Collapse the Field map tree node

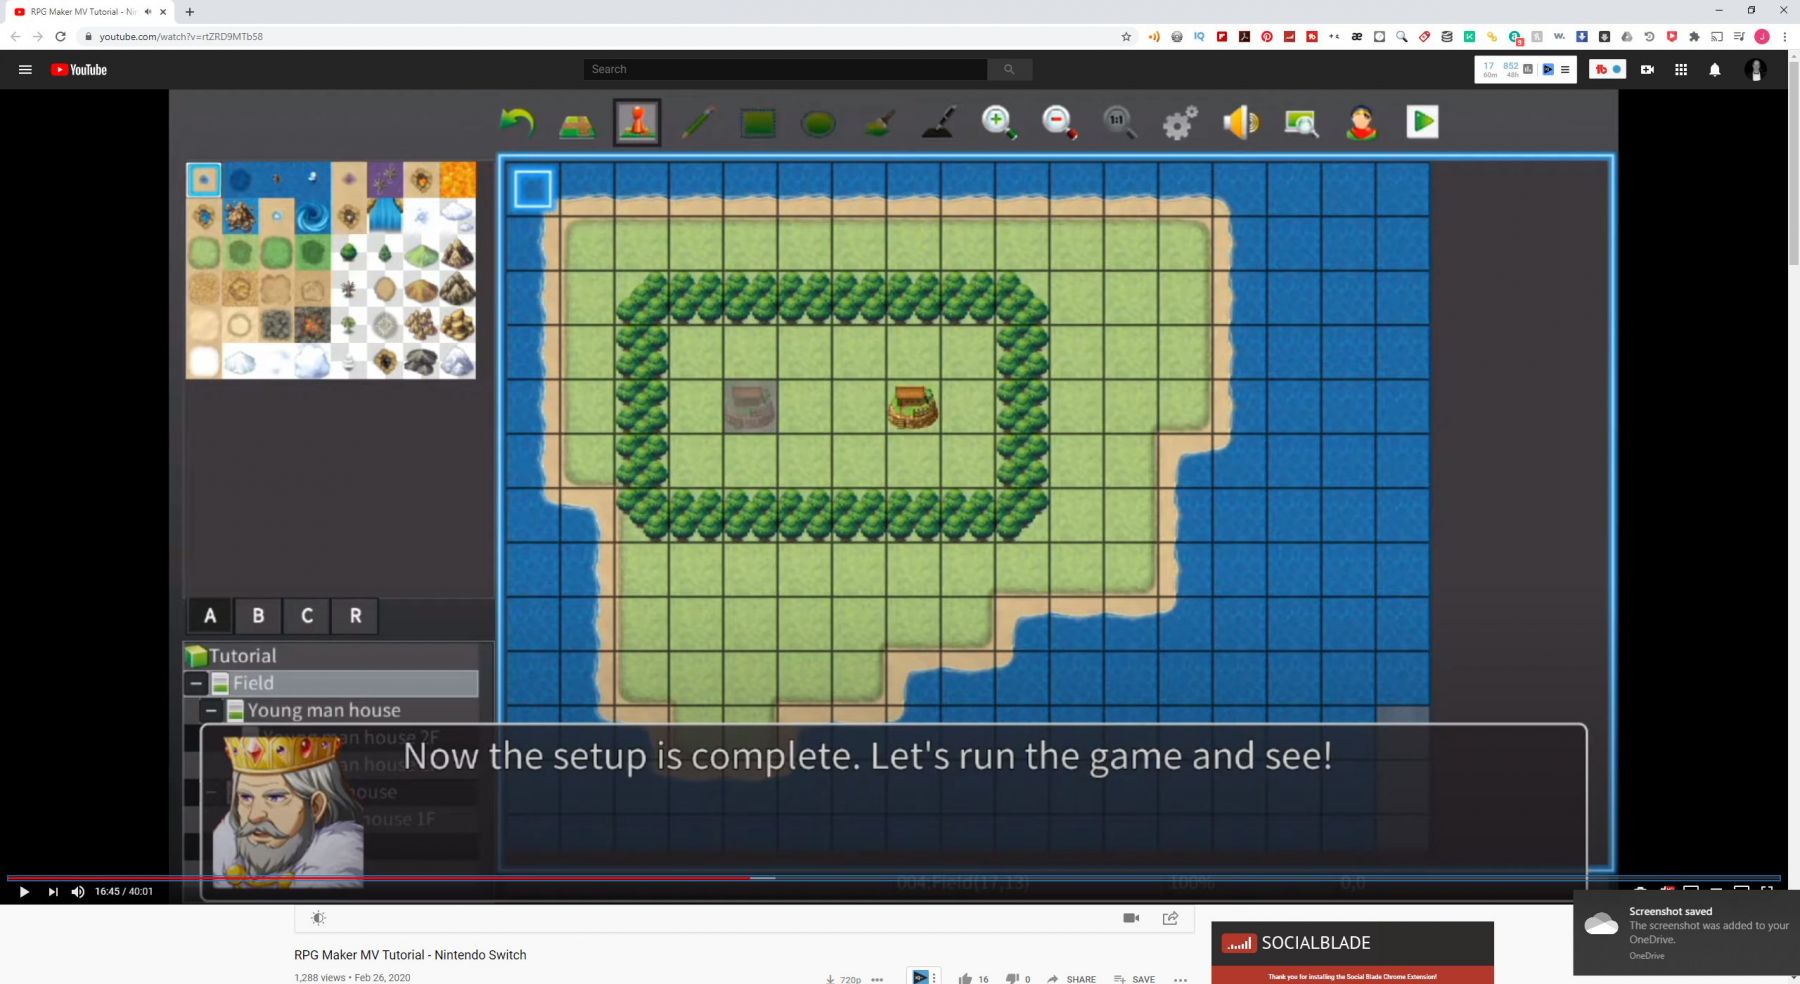196,683
